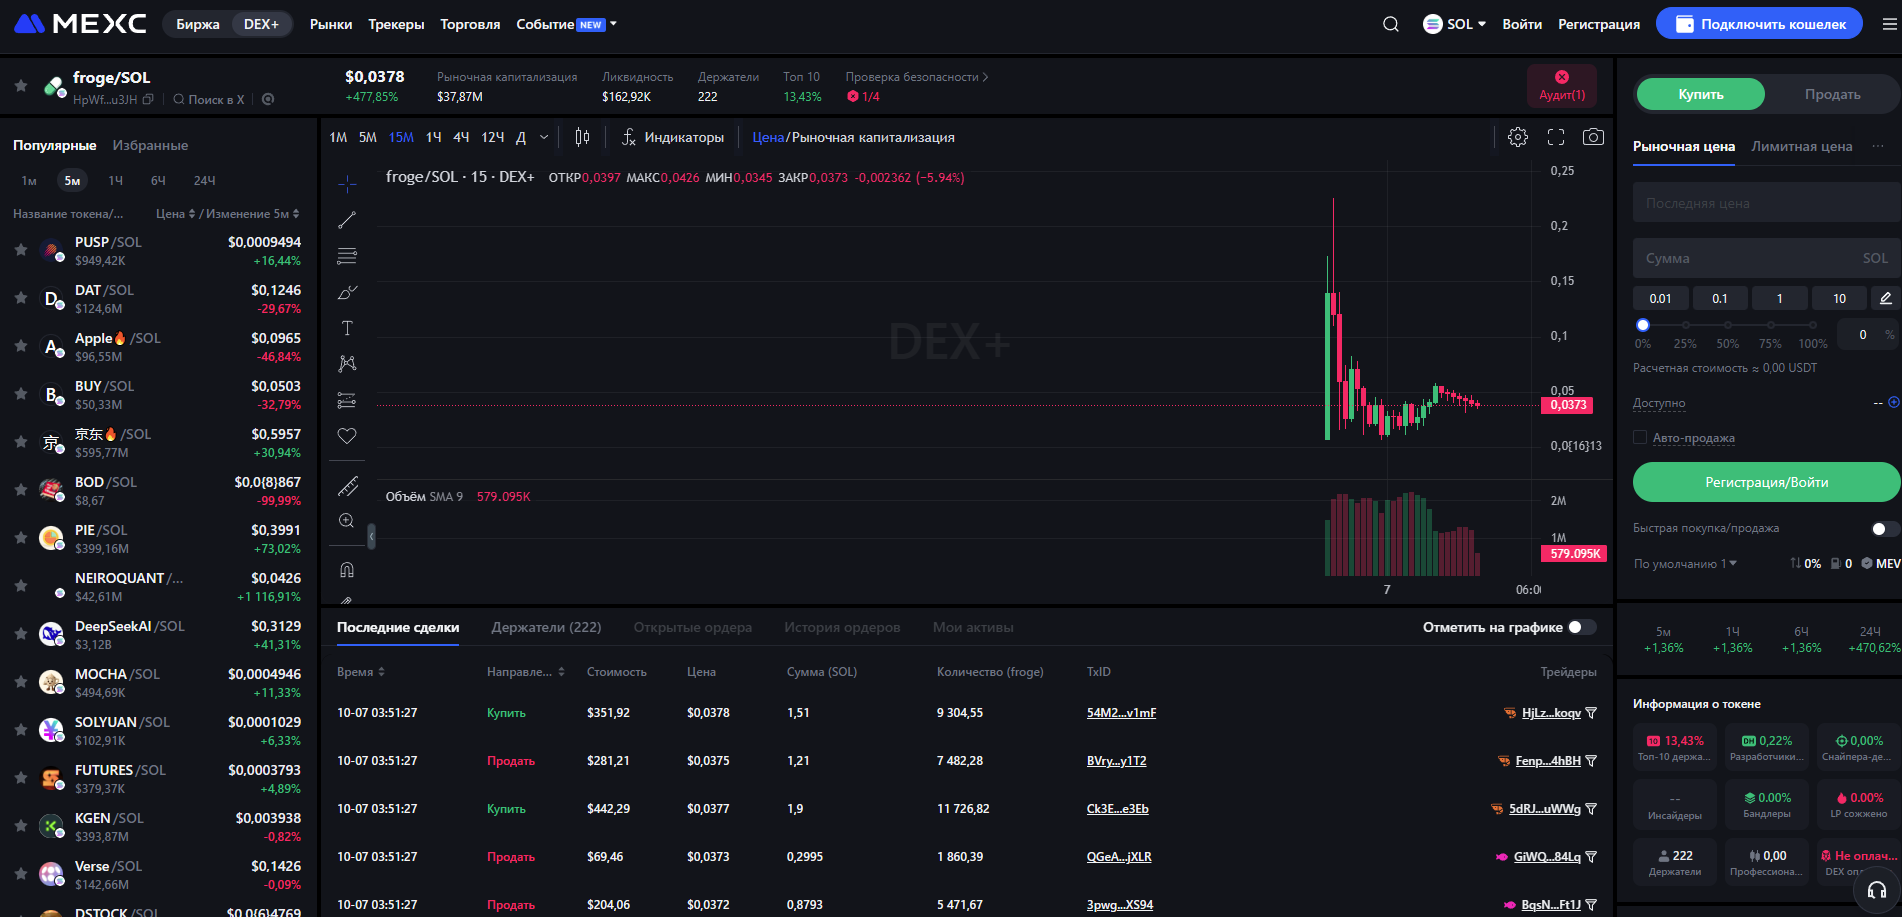This screenshot has width=1902, height=917.
Task: Favorite the PUSP/SOL token star
Action: click(20, 250)
